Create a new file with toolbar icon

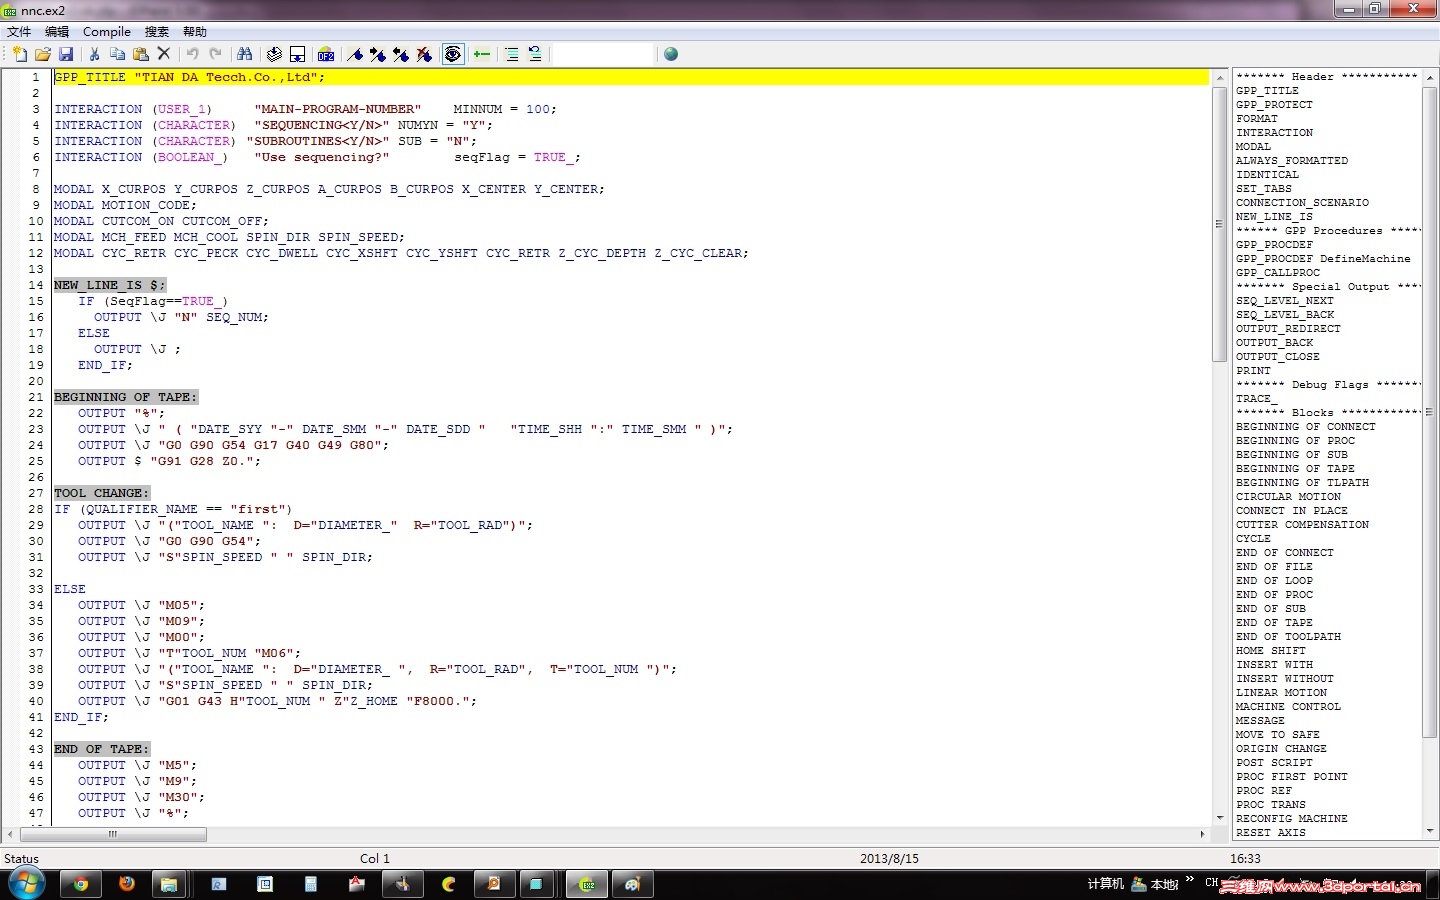pos(19,54)
